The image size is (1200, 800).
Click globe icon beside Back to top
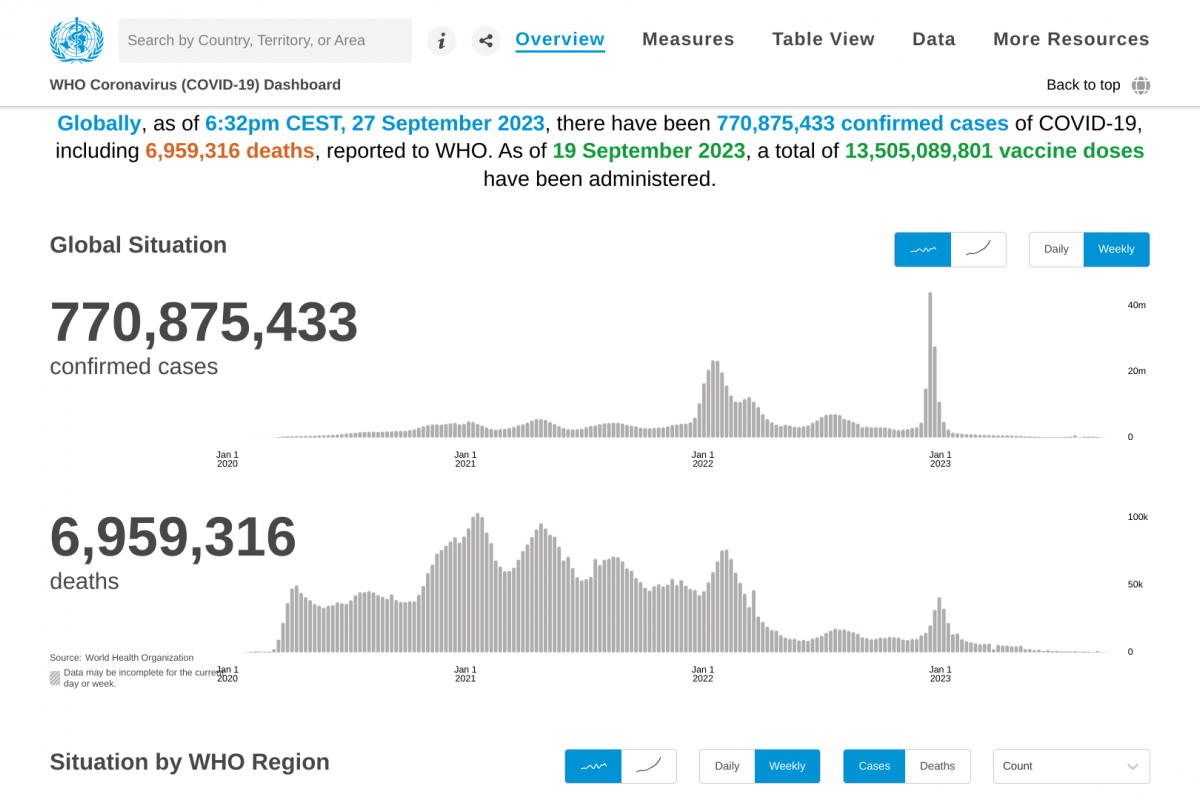click(x=1141, y=85)
